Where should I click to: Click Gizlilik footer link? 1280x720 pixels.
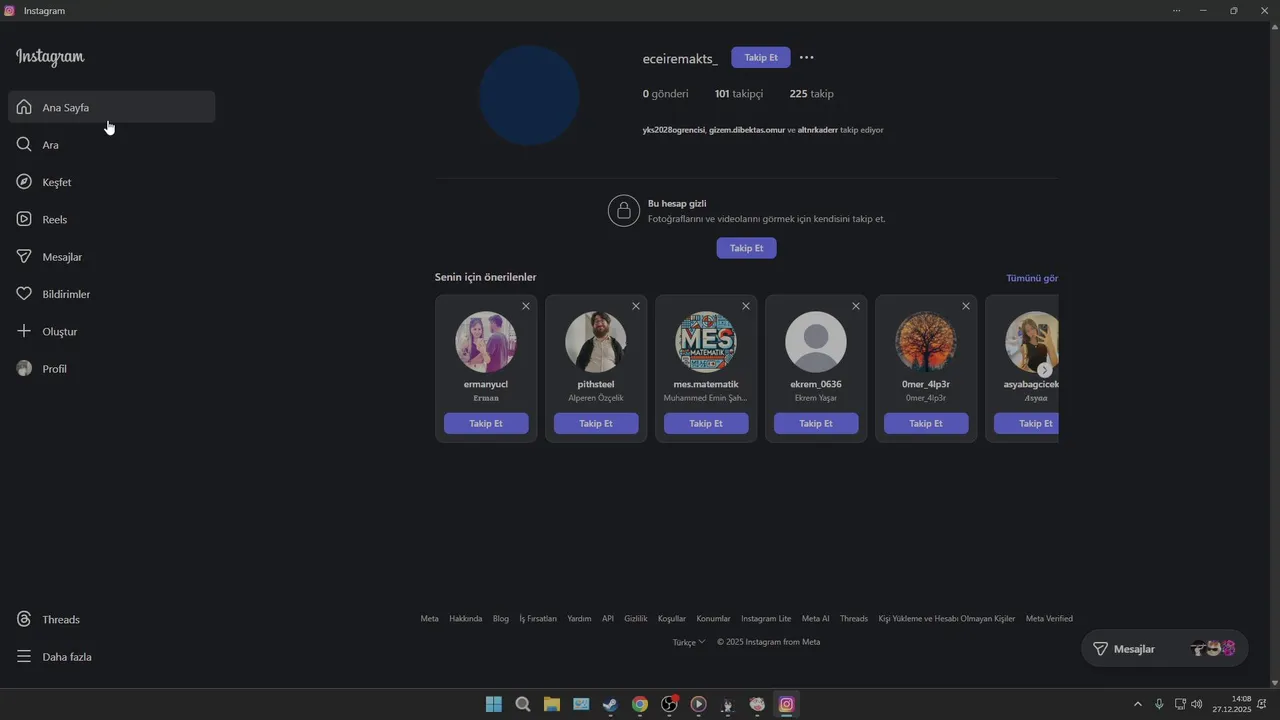click(x=636, y=619)
